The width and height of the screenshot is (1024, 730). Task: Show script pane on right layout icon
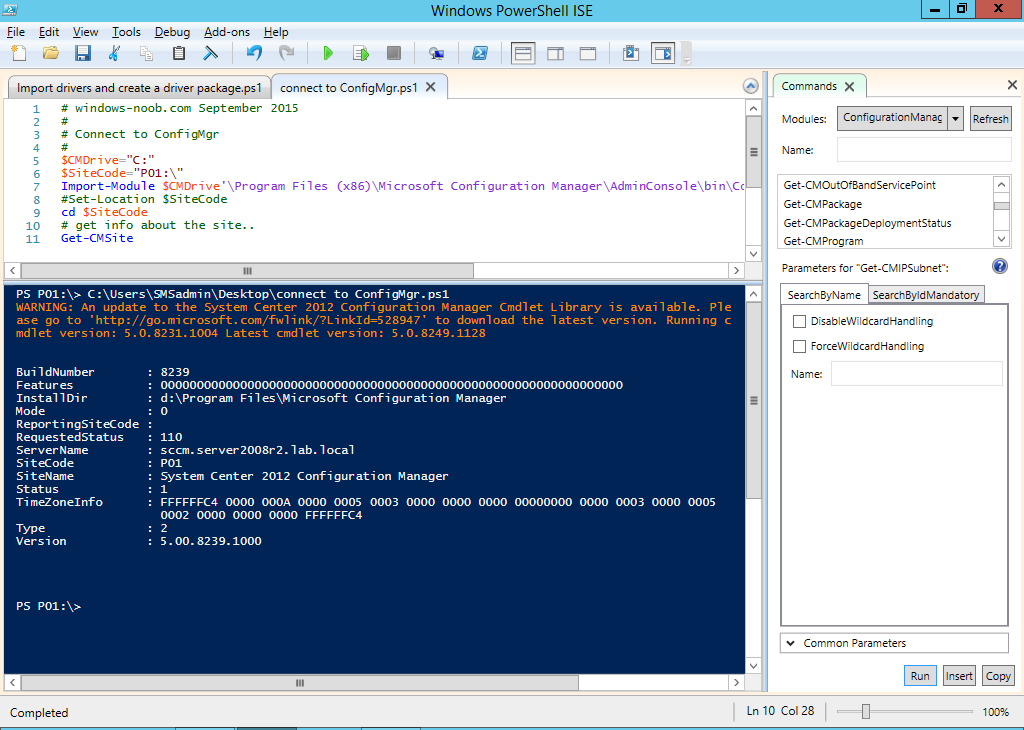(x=556, y=54)
